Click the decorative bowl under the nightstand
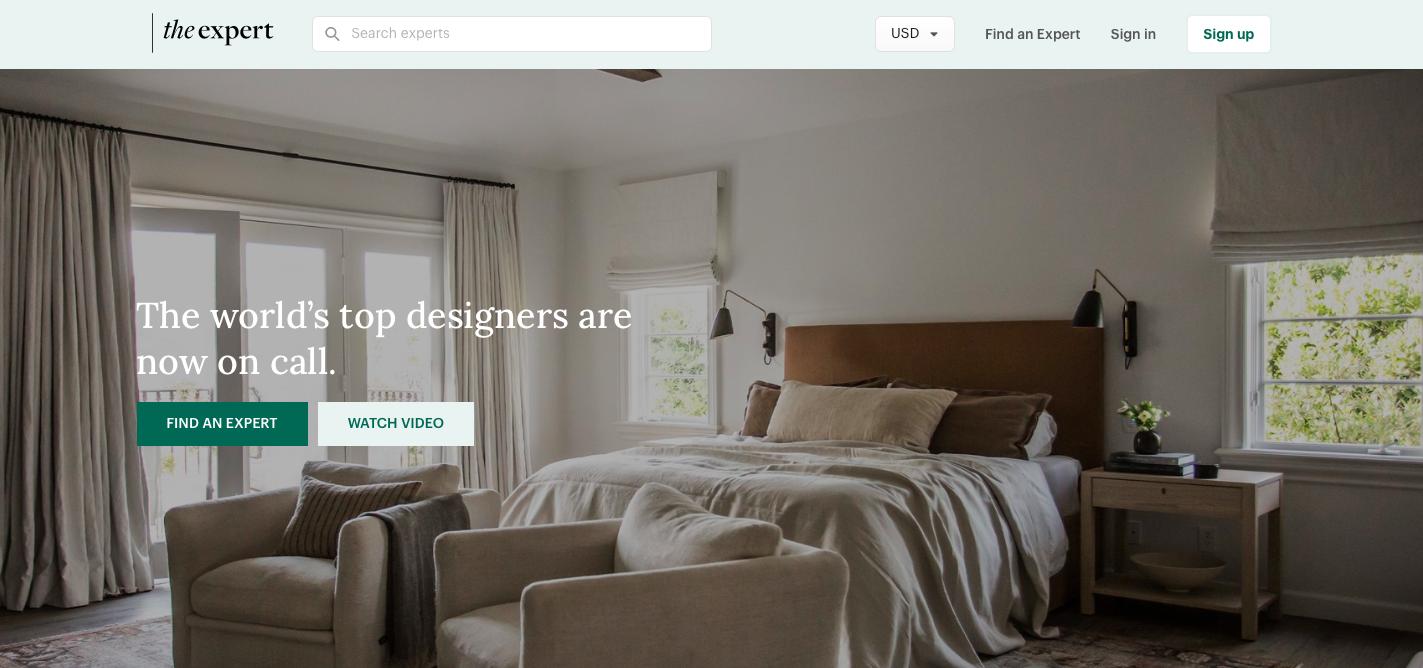1423x668 pixels. click(x=1178, y=572)
